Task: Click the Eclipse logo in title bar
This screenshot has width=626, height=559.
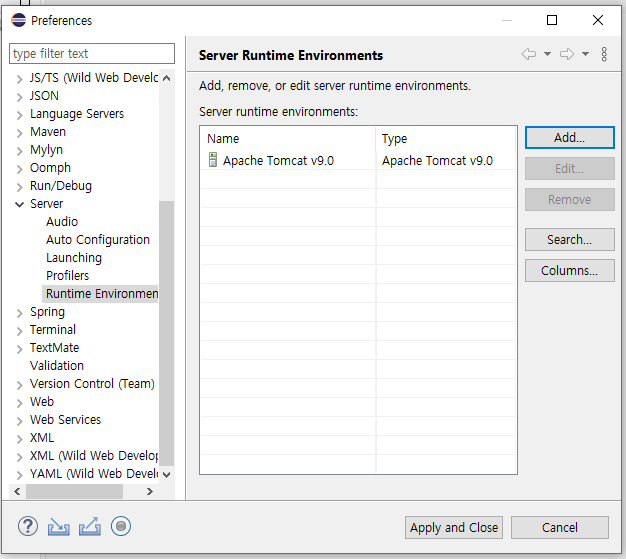Action: [x=18, y=20]
